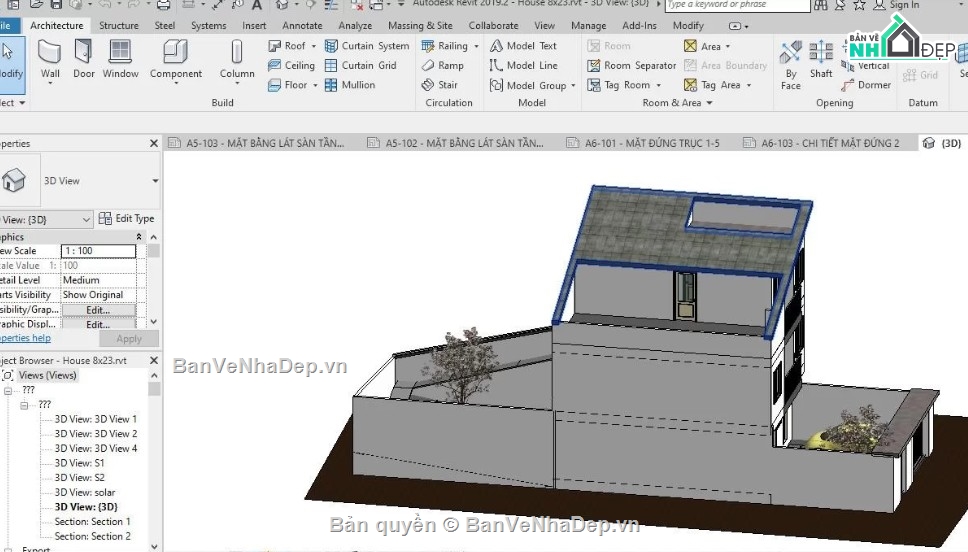Select 3D View: 3D View 1
This screenshot has width=968, height=552.
[96, 419]
